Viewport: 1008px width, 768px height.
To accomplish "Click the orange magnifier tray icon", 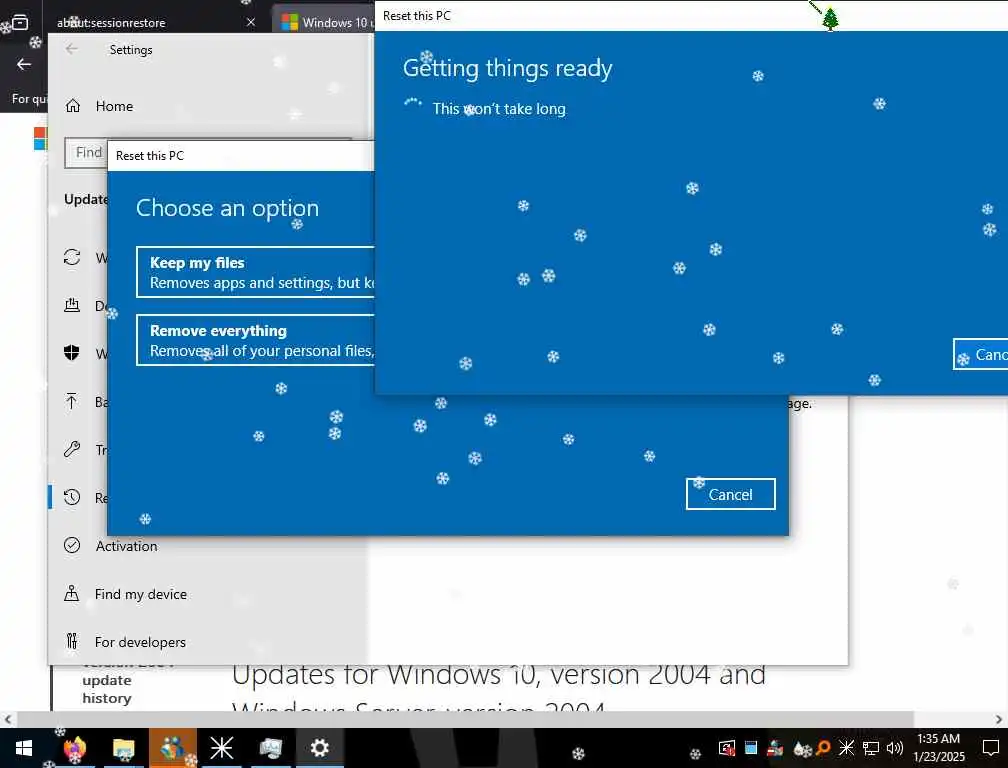I will coord(823,747).
